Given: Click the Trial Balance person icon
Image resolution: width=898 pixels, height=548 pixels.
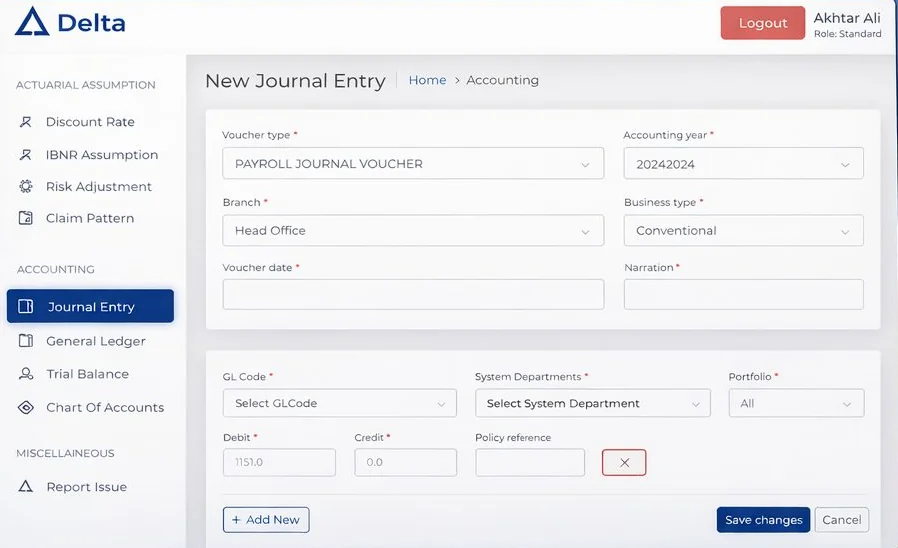Looking at the screenshot, I should click(26, 374).
